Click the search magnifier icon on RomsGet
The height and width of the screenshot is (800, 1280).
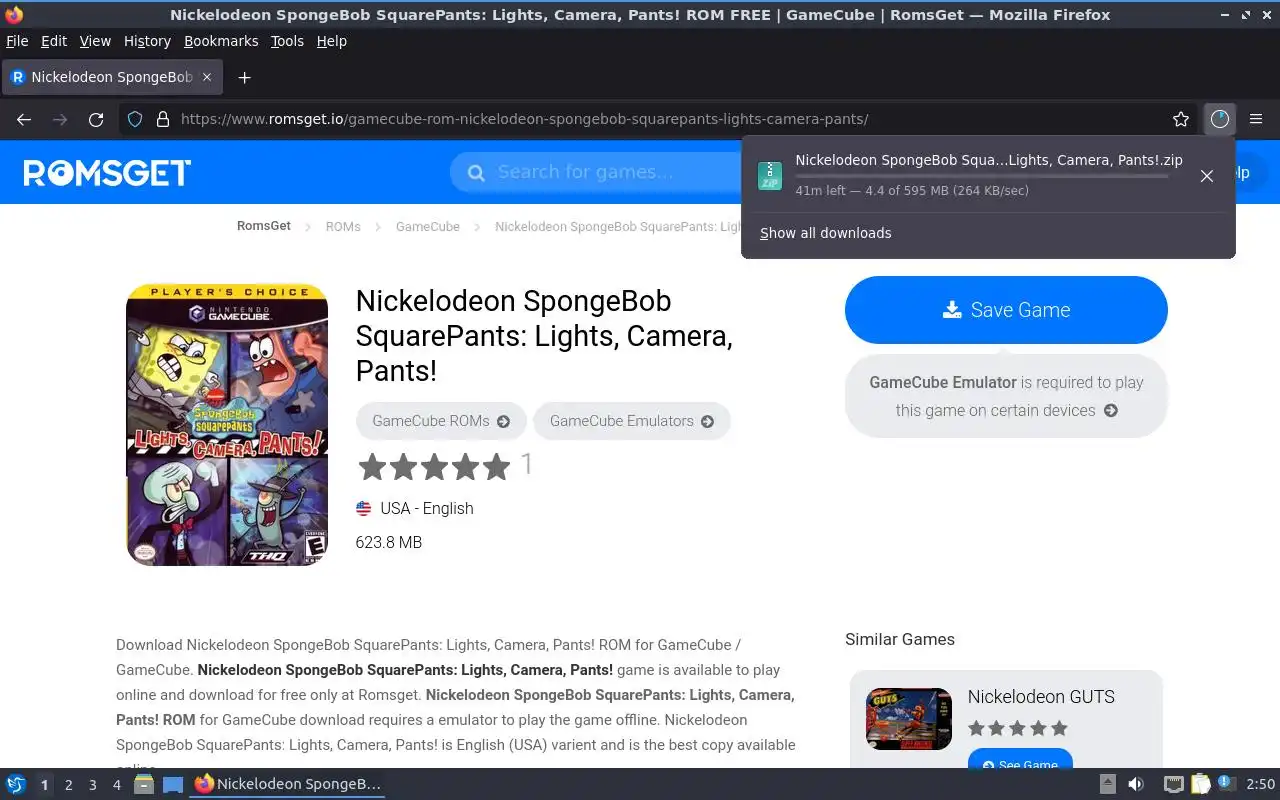(477, 172)
